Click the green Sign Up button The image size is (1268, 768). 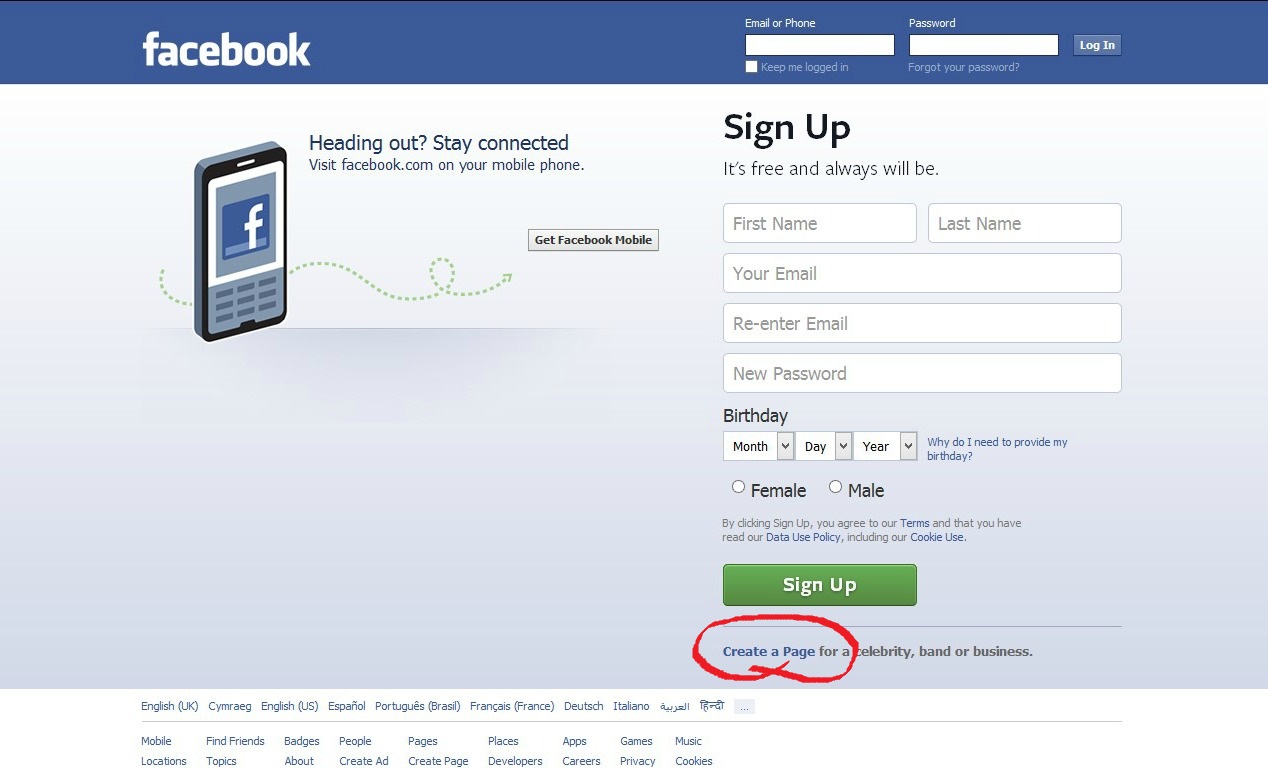pyautogui.click(x=820, y=585)
